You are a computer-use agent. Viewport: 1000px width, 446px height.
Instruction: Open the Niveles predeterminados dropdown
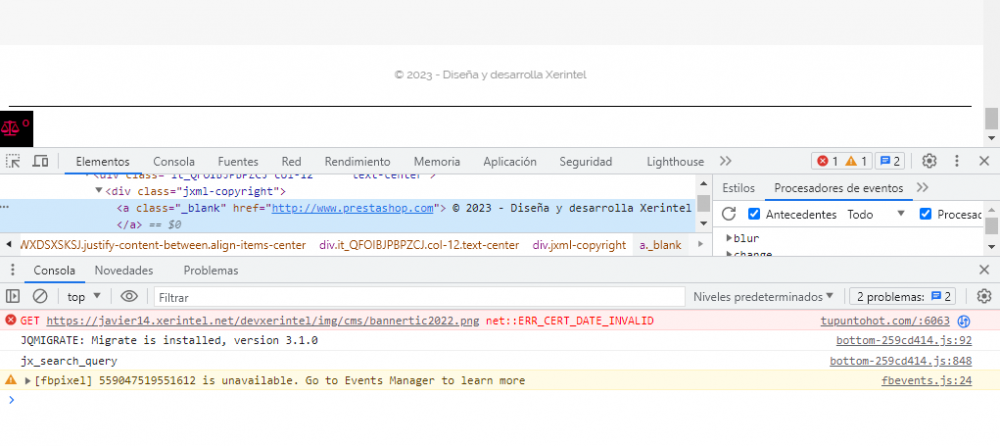pyautogui.click(x=763, y=296)
